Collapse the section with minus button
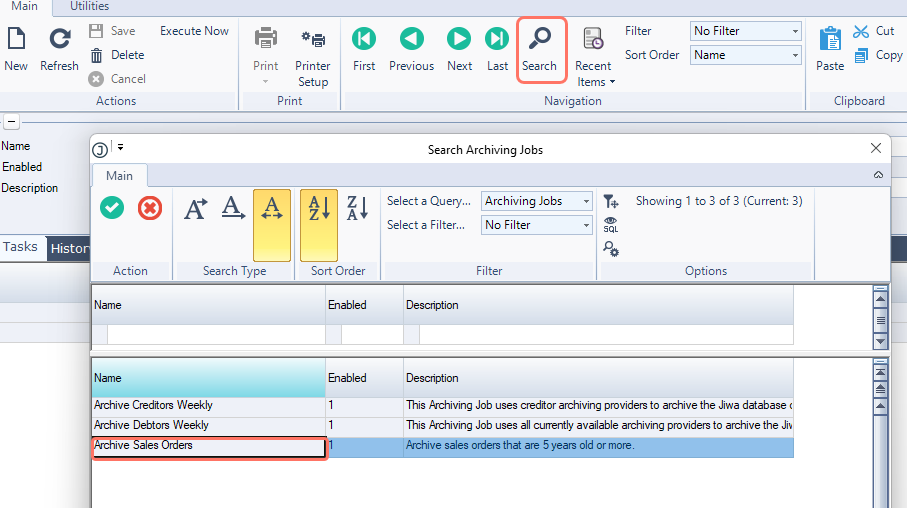The height and width of the screenshot is (508, 907). coord(12,122)
